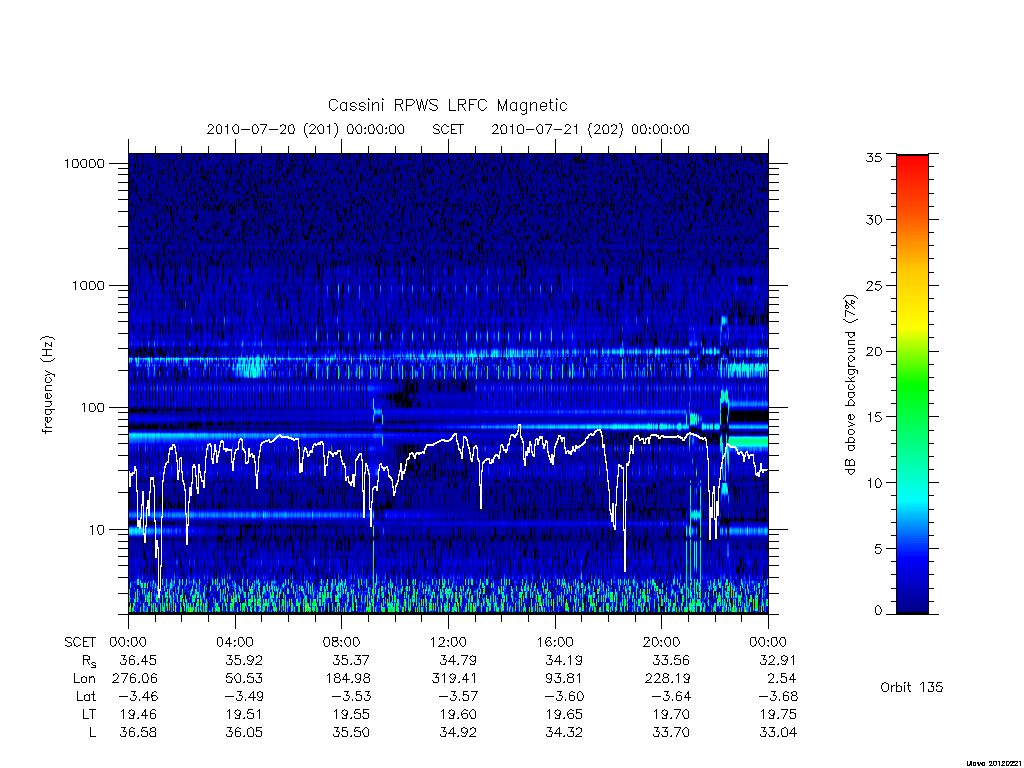
Task: Click the 100 frequency tick label
Action: pos(92,408)
